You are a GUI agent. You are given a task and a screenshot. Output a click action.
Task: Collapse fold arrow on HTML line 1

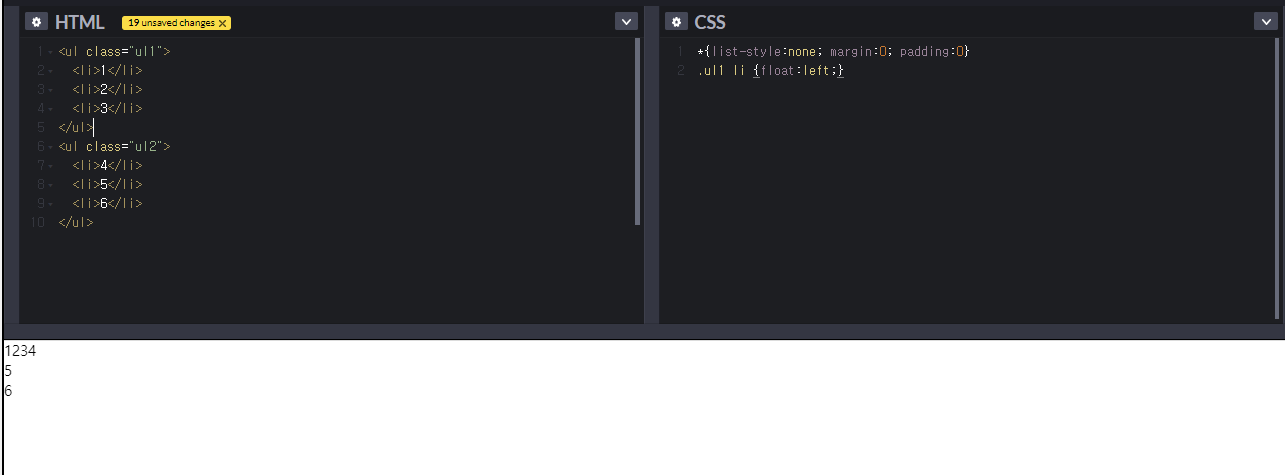[x=50, y=51]
